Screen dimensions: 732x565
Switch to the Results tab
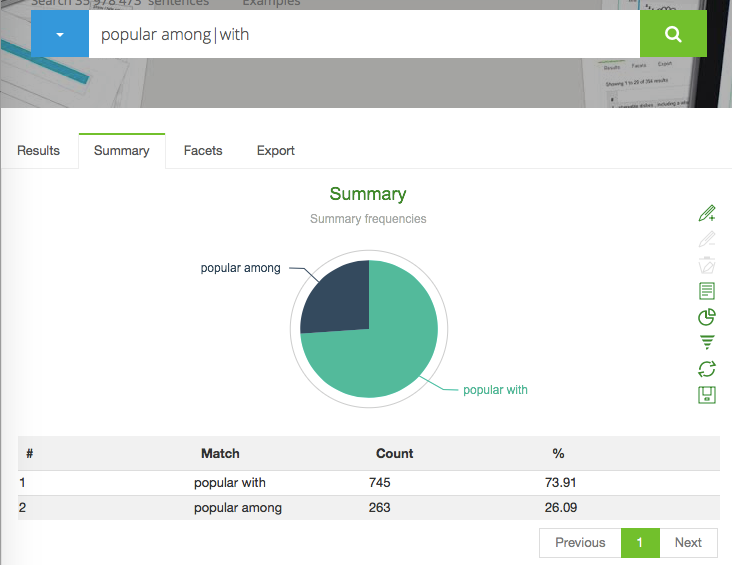pos(39,151)
